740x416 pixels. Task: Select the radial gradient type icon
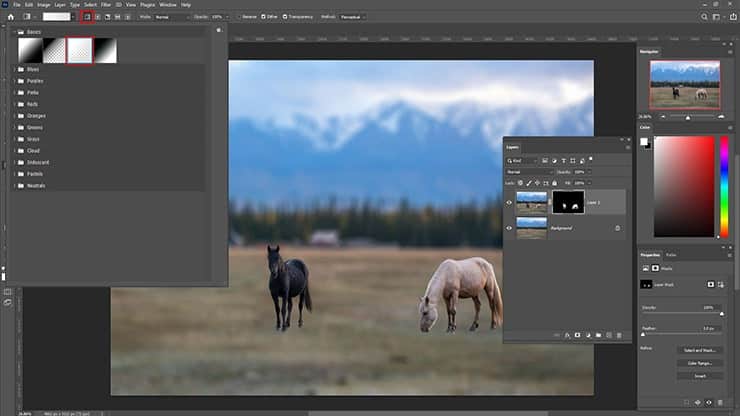pyautogui.click(x=98, y=17)
